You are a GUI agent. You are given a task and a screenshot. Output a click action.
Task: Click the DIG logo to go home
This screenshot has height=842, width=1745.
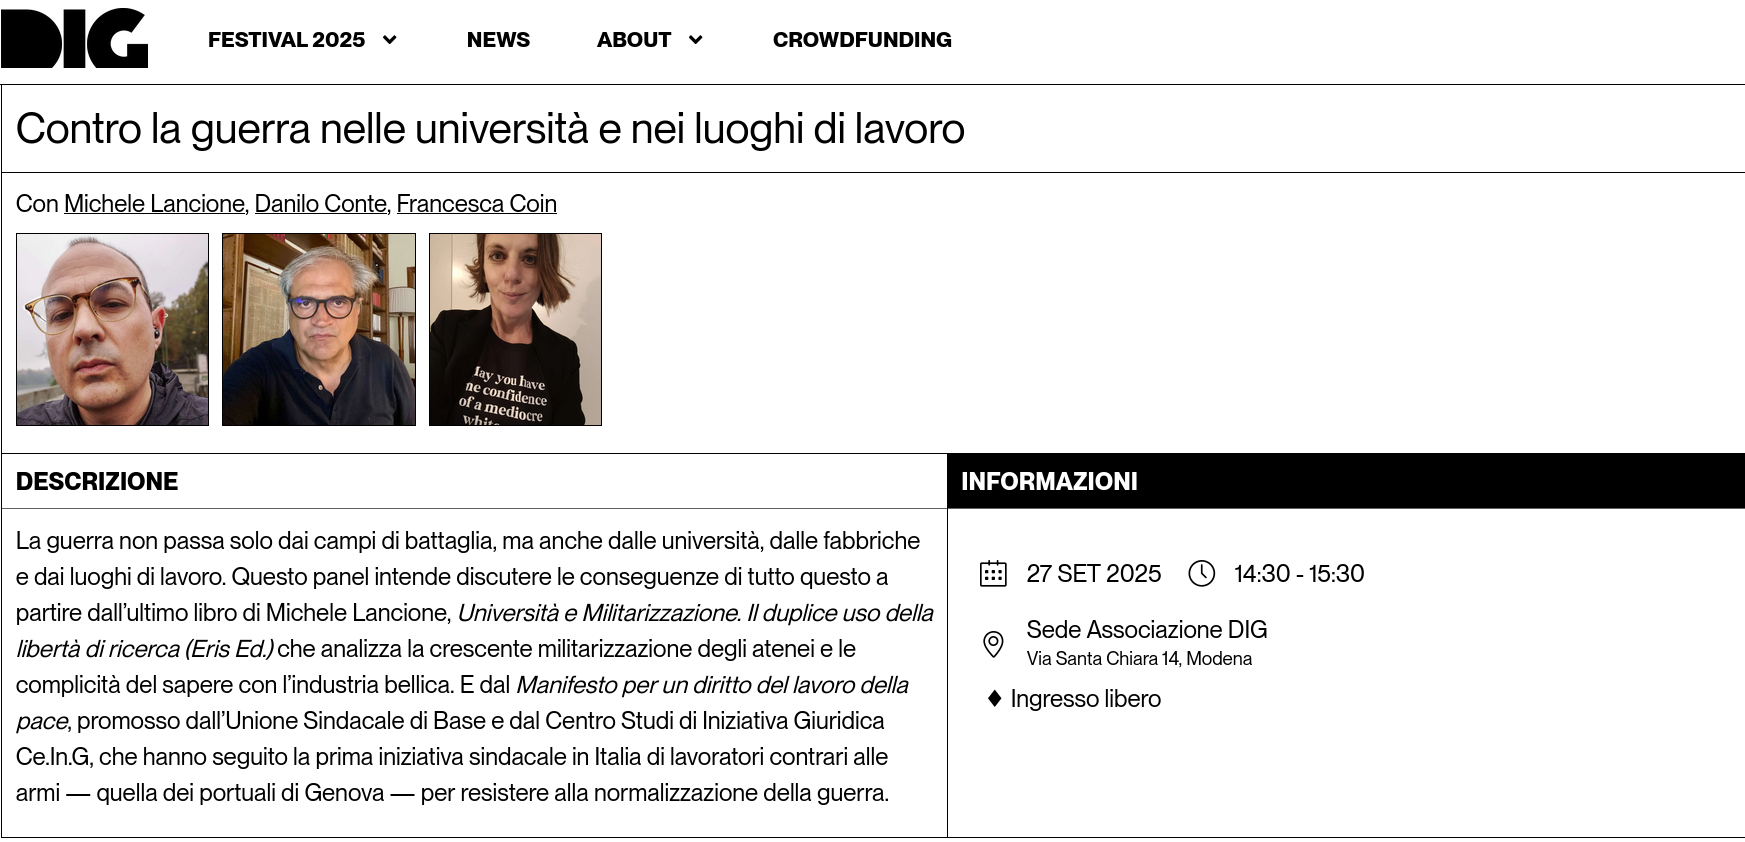[x=74, y=39]
